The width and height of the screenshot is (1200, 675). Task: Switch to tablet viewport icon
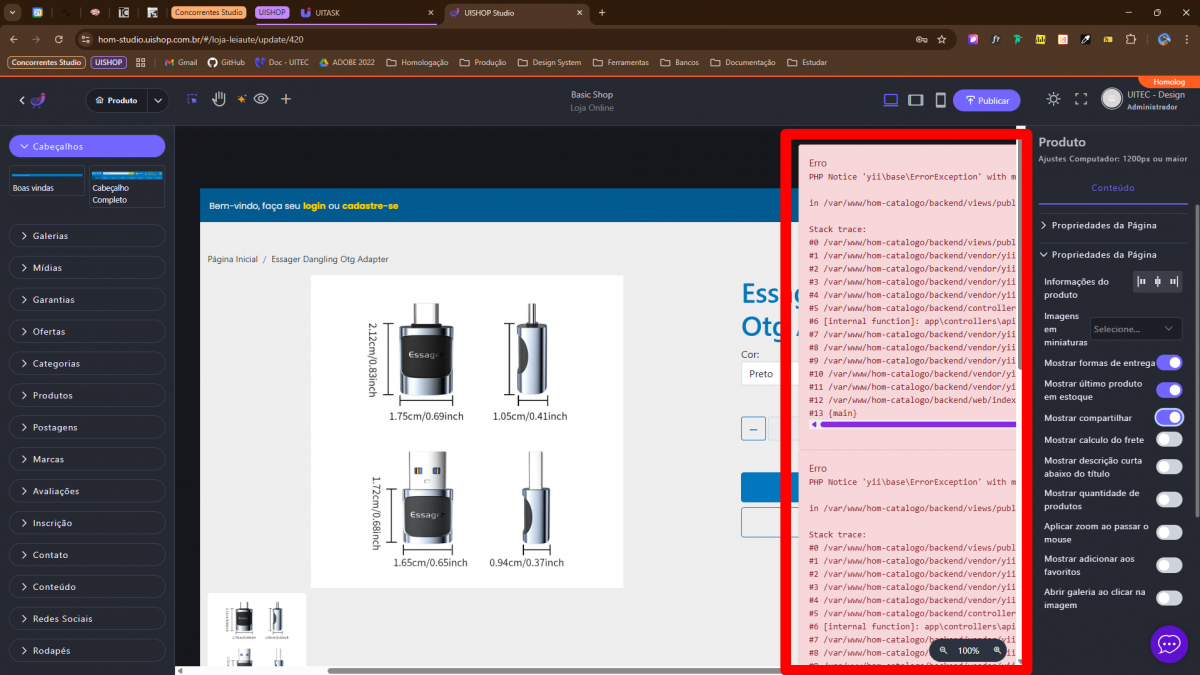click(915, 100)
